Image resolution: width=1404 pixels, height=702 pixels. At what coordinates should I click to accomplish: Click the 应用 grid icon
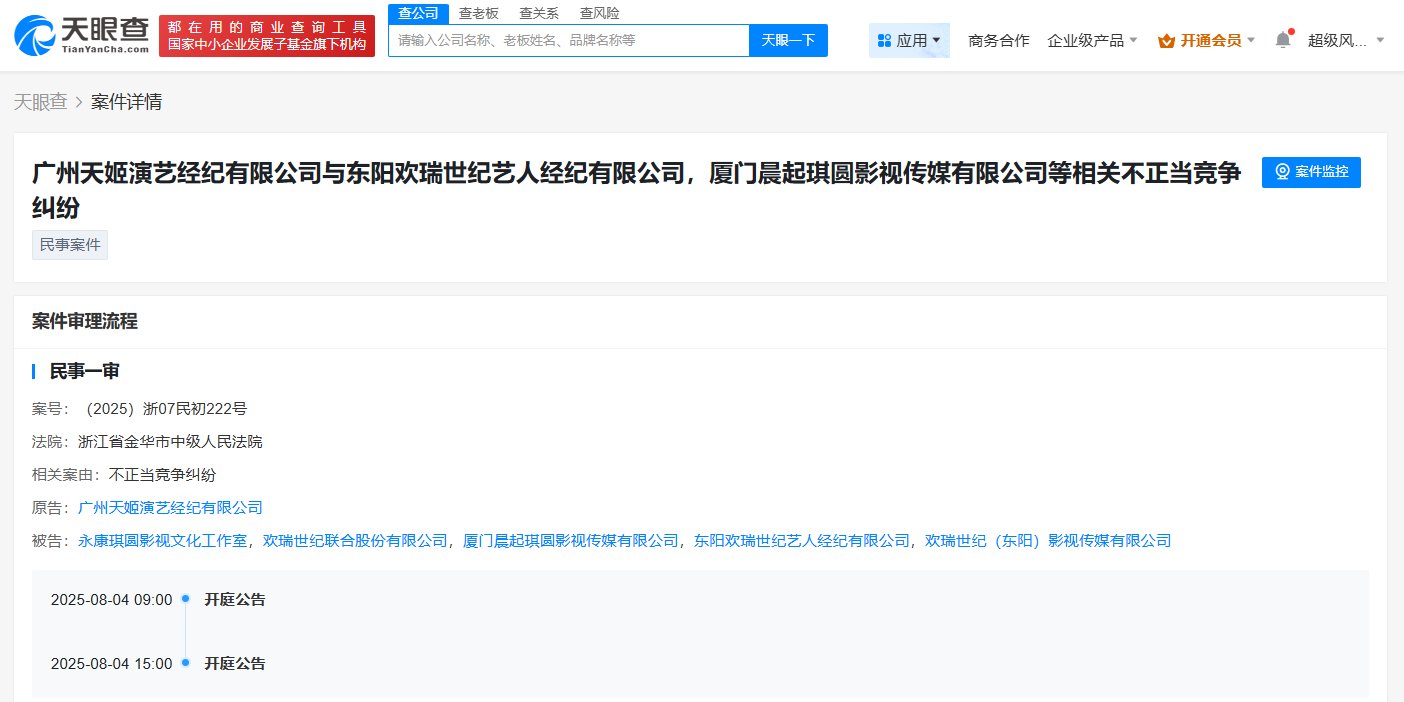(884, 41)
